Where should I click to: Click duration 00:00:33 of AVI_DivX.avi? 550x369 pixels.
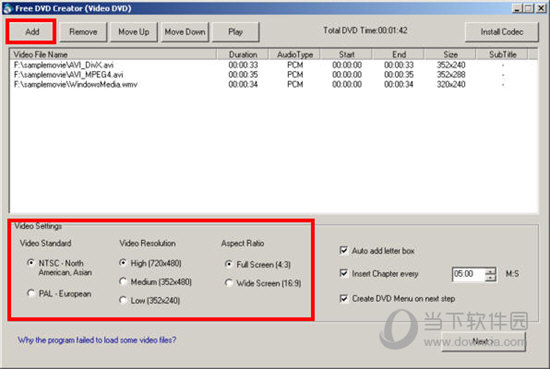tap(243, 65)
